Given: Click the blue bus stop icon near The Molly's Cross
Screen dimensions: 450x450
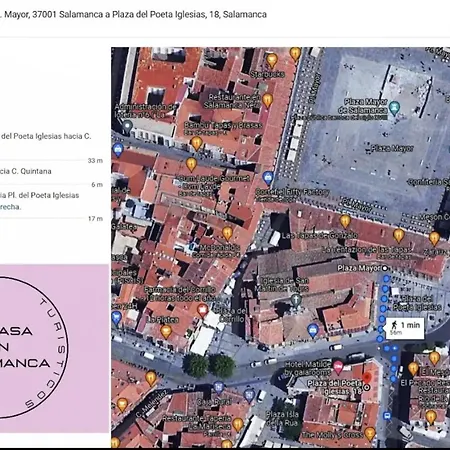Looking at the screenshot, I should tap(387, 416).
